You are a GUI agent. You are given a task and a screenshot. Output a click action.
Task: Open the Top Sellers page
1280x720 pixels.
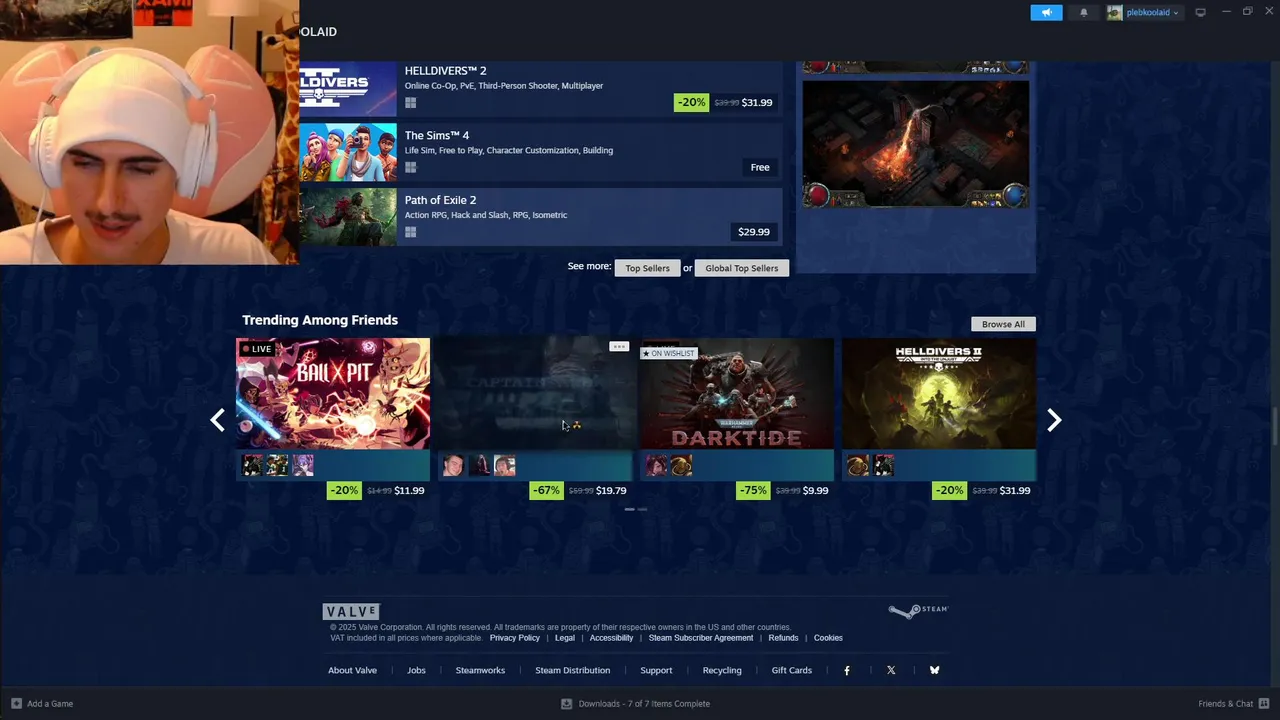647,268
